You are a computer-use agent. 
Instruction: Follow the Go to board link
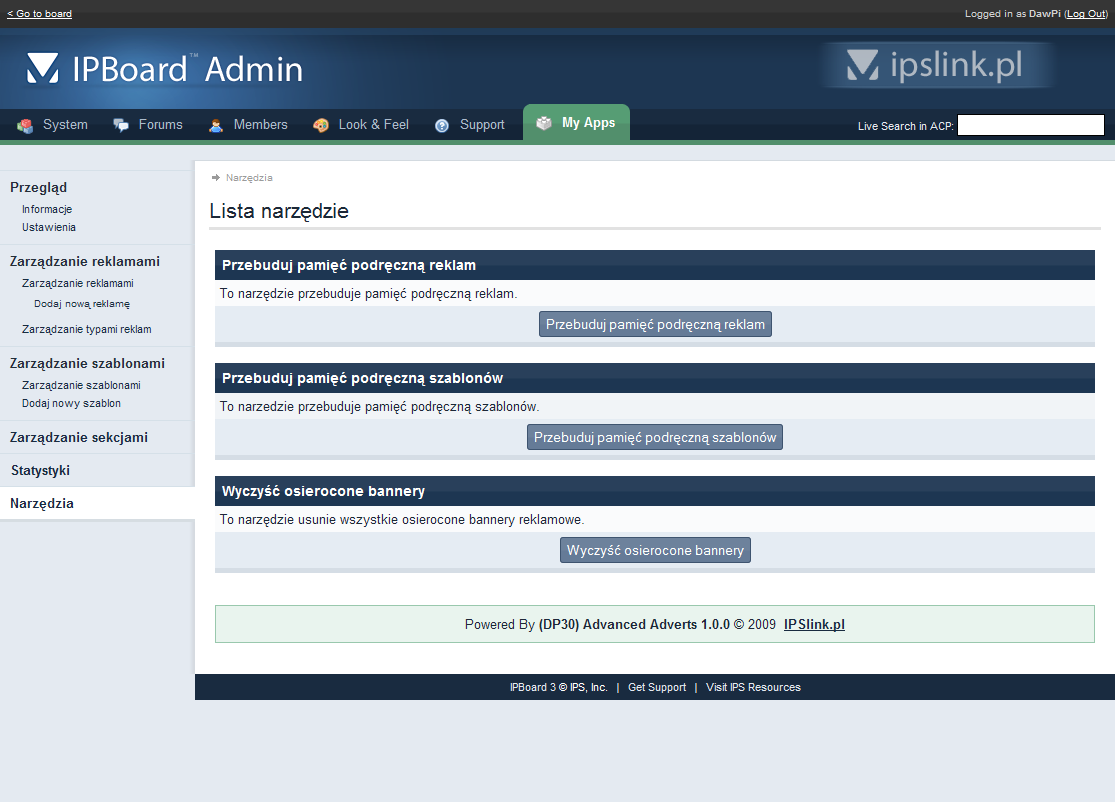(x=39, y=14)
